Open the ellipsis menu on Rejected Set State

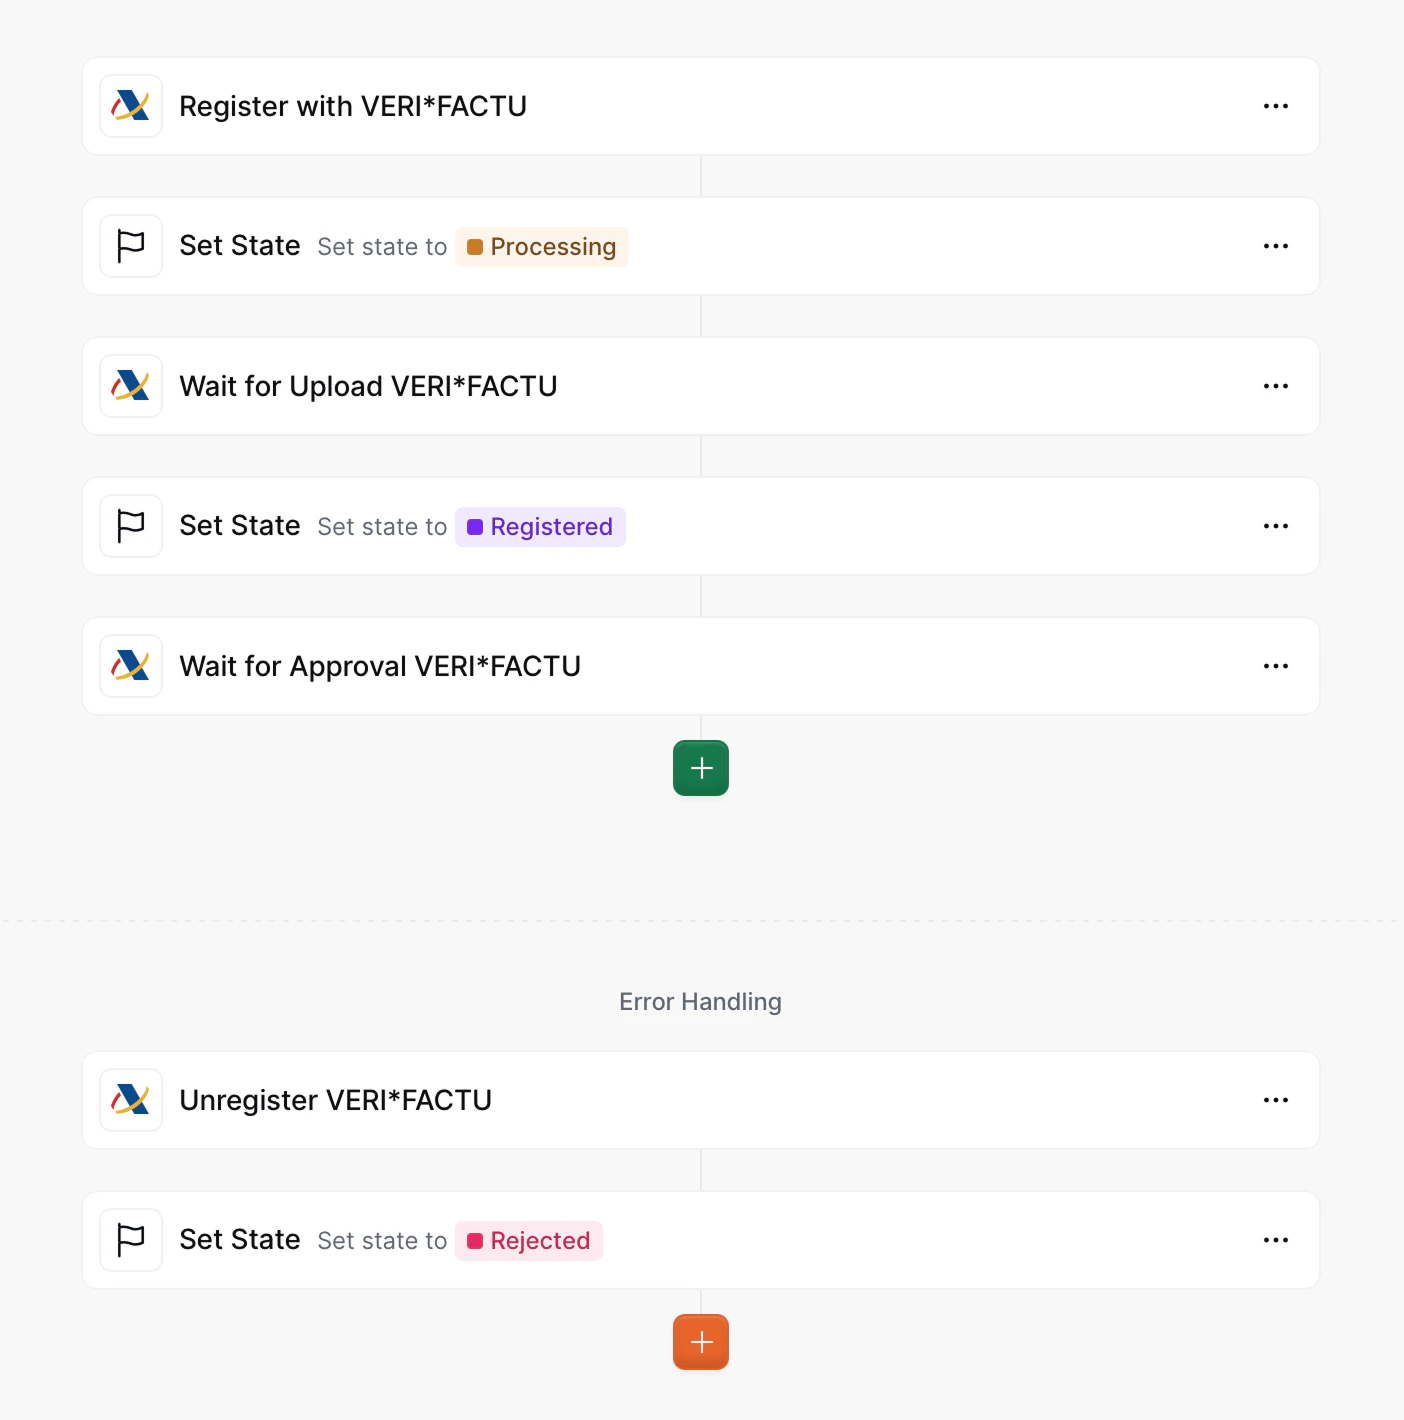pos(1276,1240)
